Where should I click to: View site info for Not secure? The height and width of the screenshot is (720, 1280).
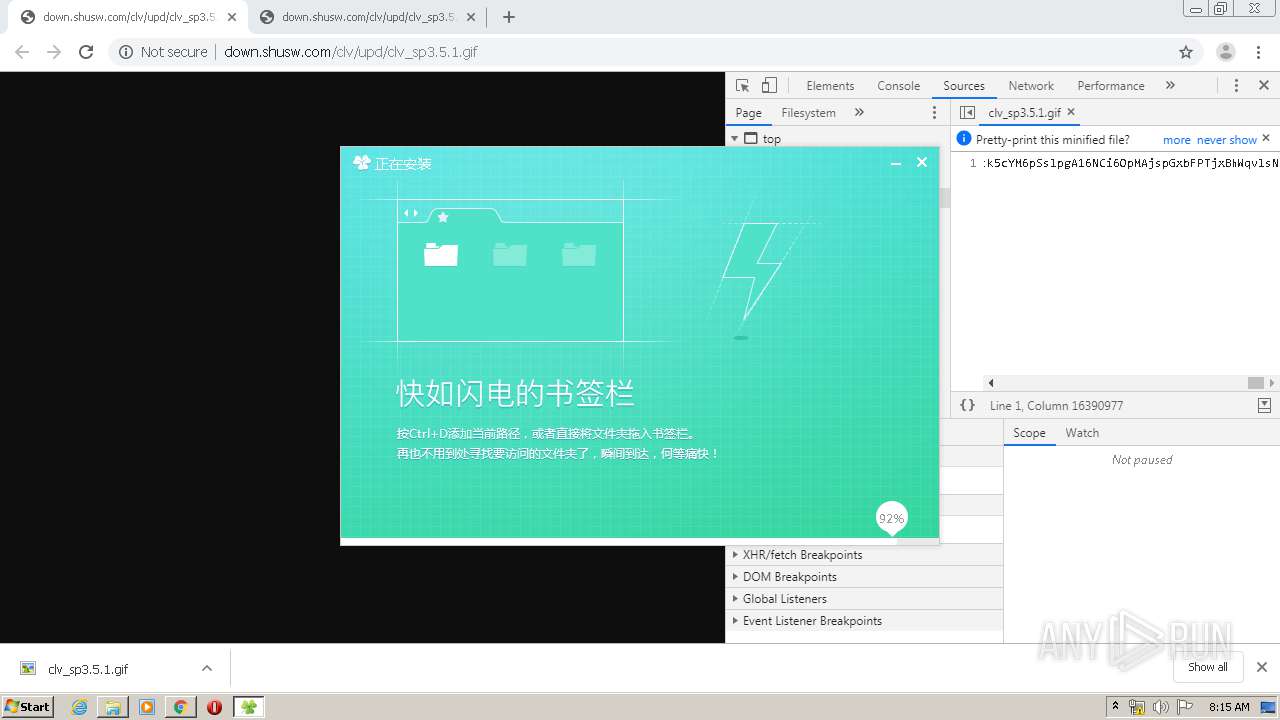[163, 52]
